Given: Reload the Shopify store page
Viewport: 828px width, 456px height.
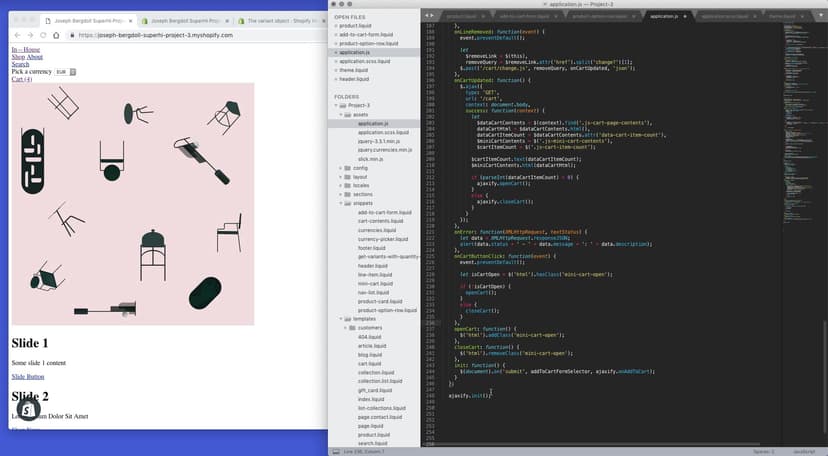Looking at the screenshot, I should coord(43,35).
